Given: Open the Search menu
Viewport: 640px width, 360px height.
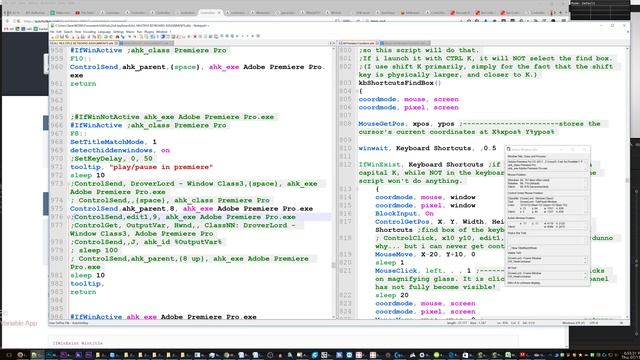Looking at the screenshot, I should (x=68, y=31).
